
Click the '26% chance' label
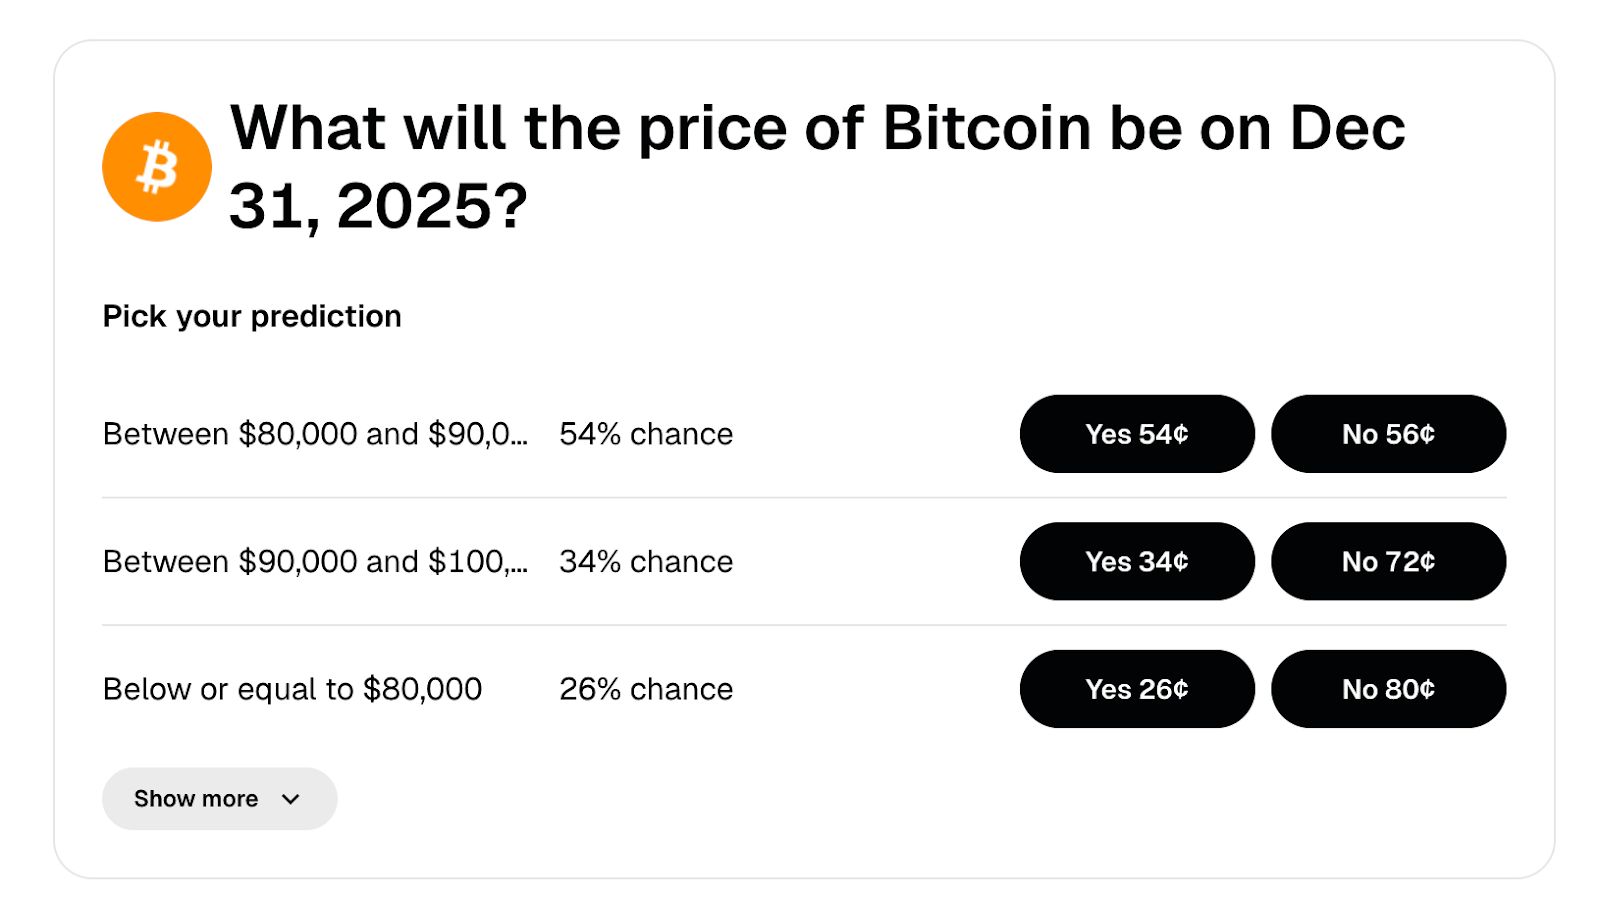(x=645, y=688)
